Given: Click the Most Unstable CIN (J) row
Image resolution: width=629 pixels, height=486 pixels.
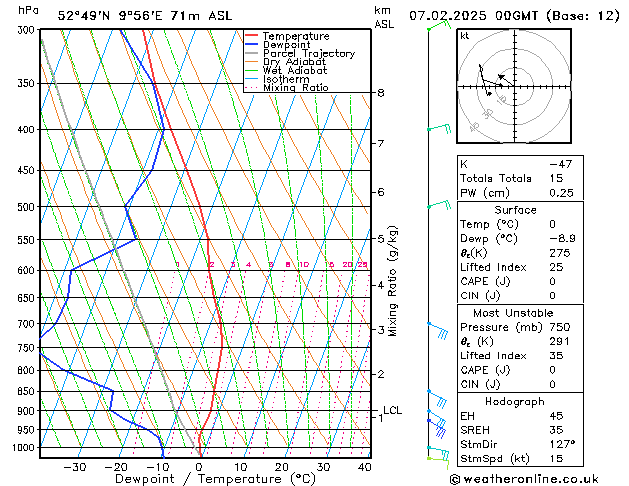Looking at the screenshot, I should 520,385.
